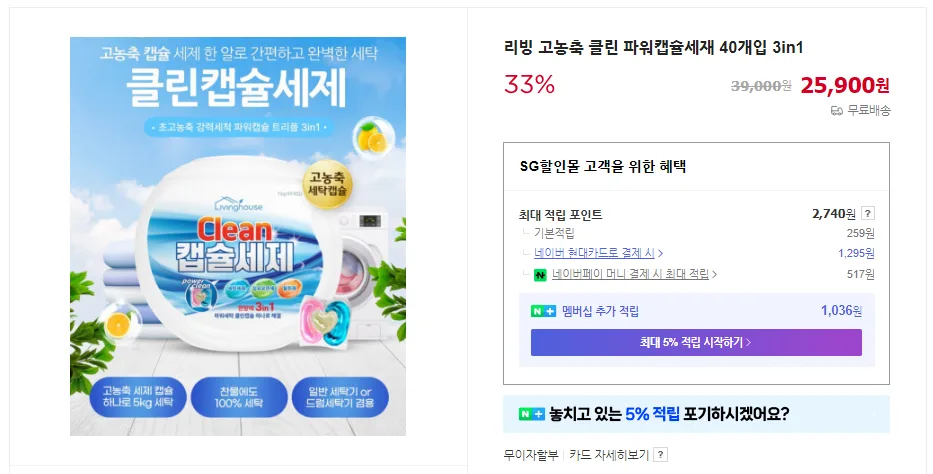The image size is (933, 474).
Task: Open help icon beside 2,740원 points
Action: [x=868, y=214]
